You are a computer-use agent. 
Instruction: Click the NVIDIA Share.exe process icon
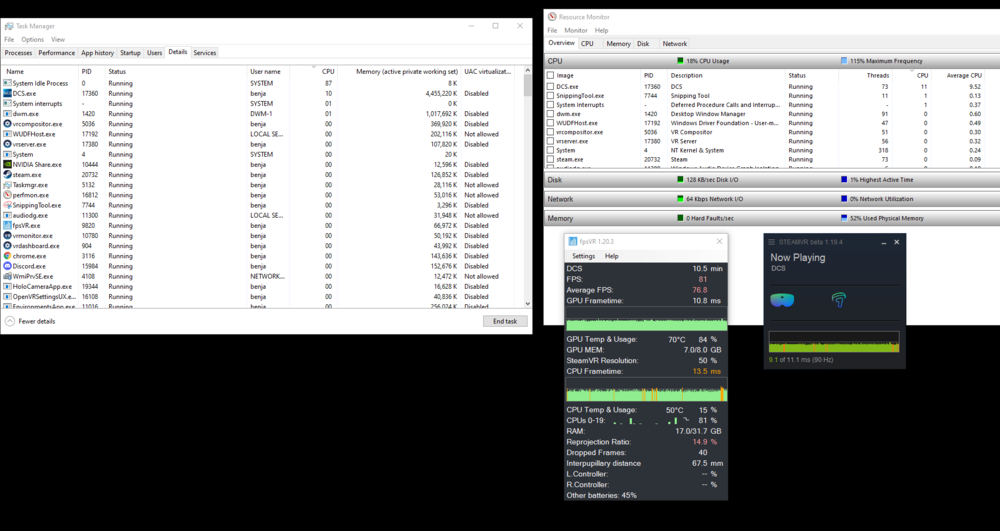[x=8, y=164]
